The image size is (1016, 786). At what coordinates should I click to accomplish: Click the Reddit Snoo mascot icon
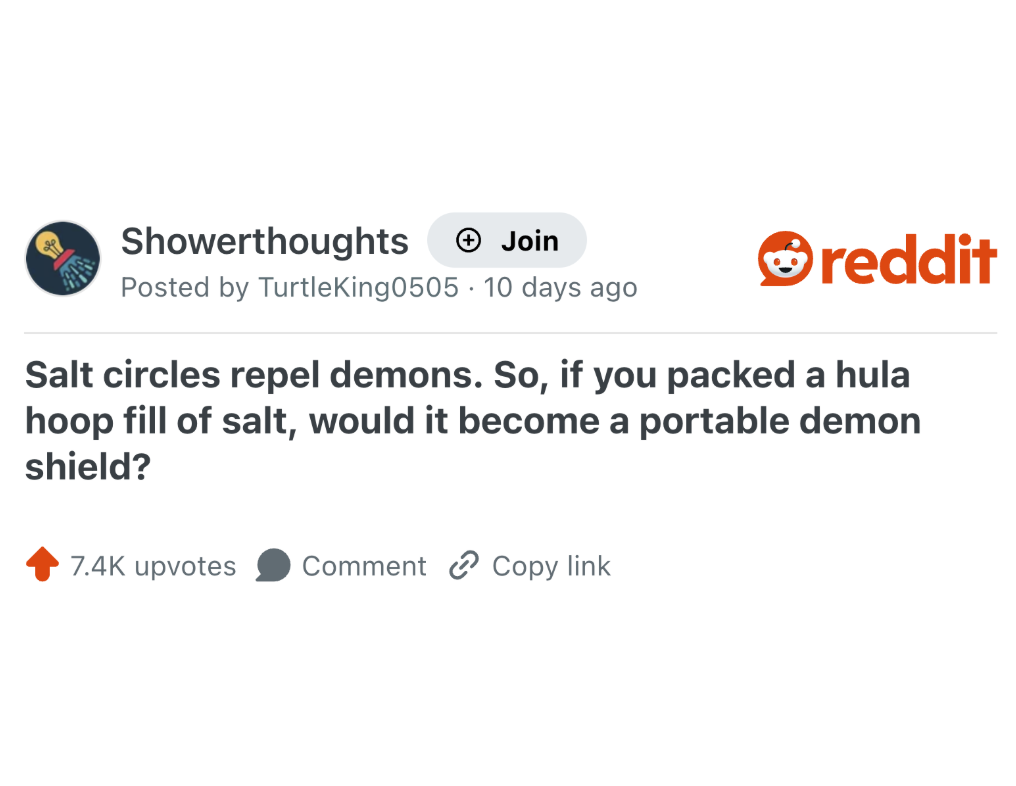point(787,259)
